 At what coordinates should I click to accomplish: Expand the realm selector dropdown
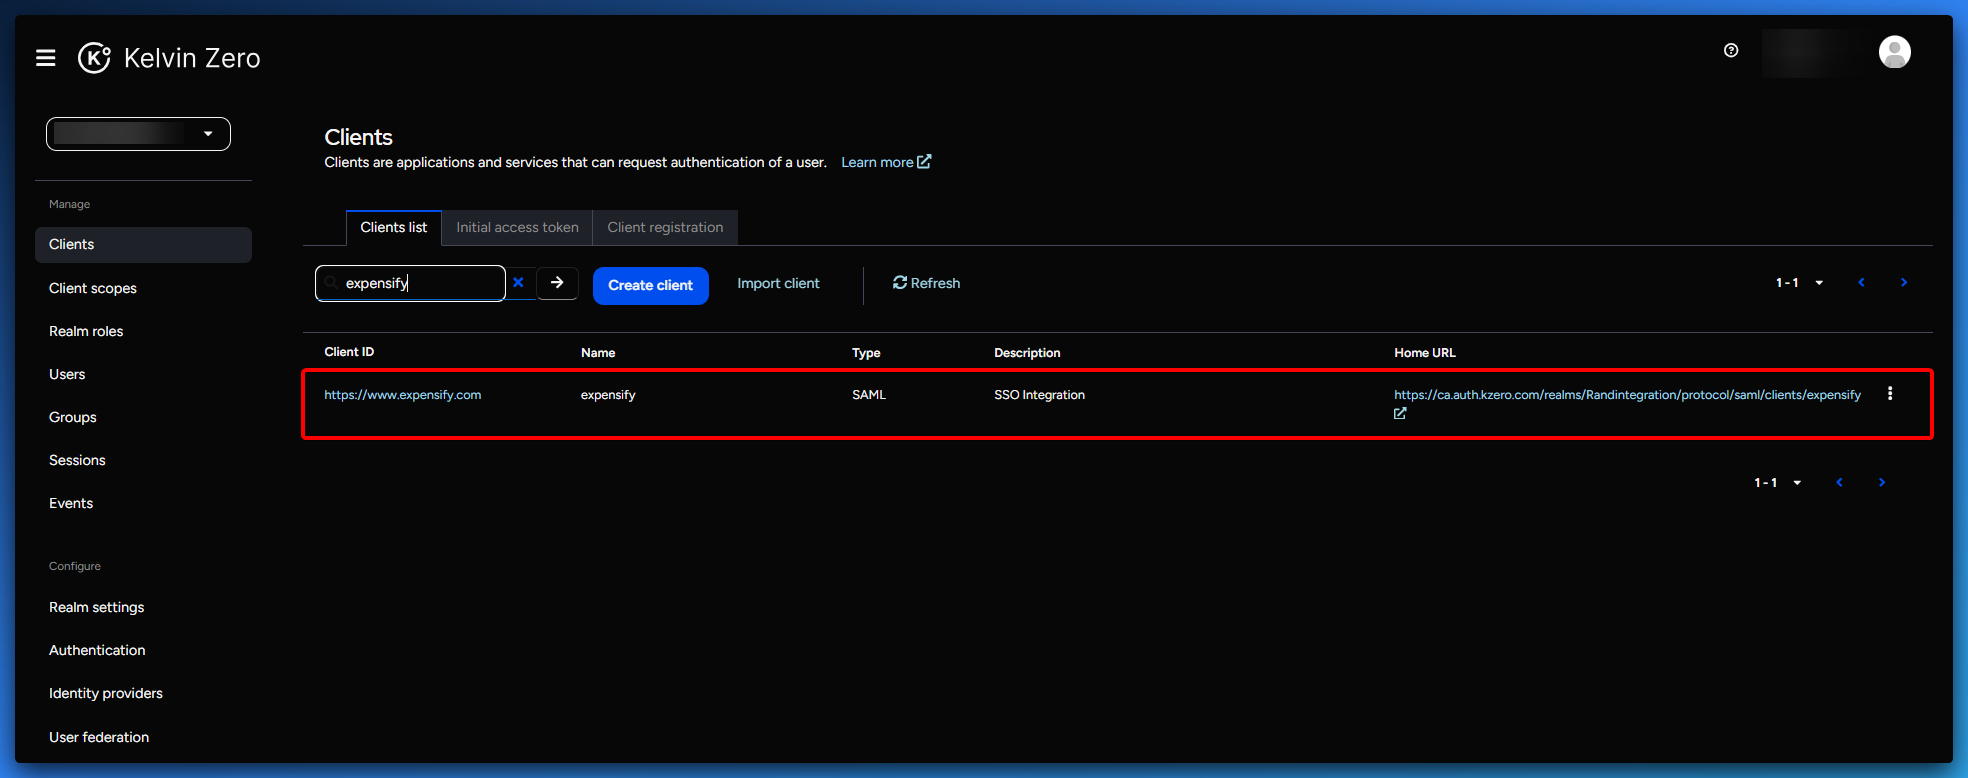tap(138, 134)
